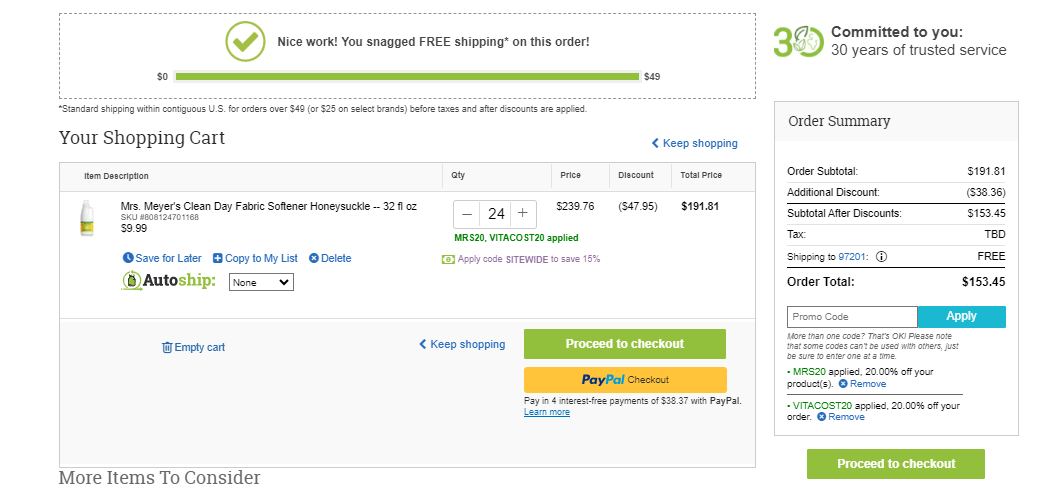Viewport: 1062px width, 497px height.
Task: Remove the MRS20 promo code
Action: pos(862,384)
